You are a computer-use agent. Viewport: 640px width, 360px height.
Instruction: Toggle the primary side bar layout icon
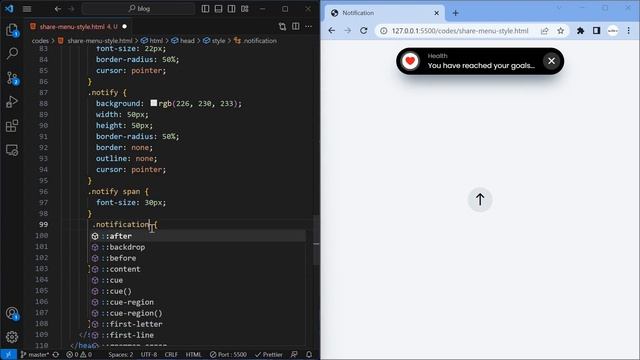click(x=205, y=9)
